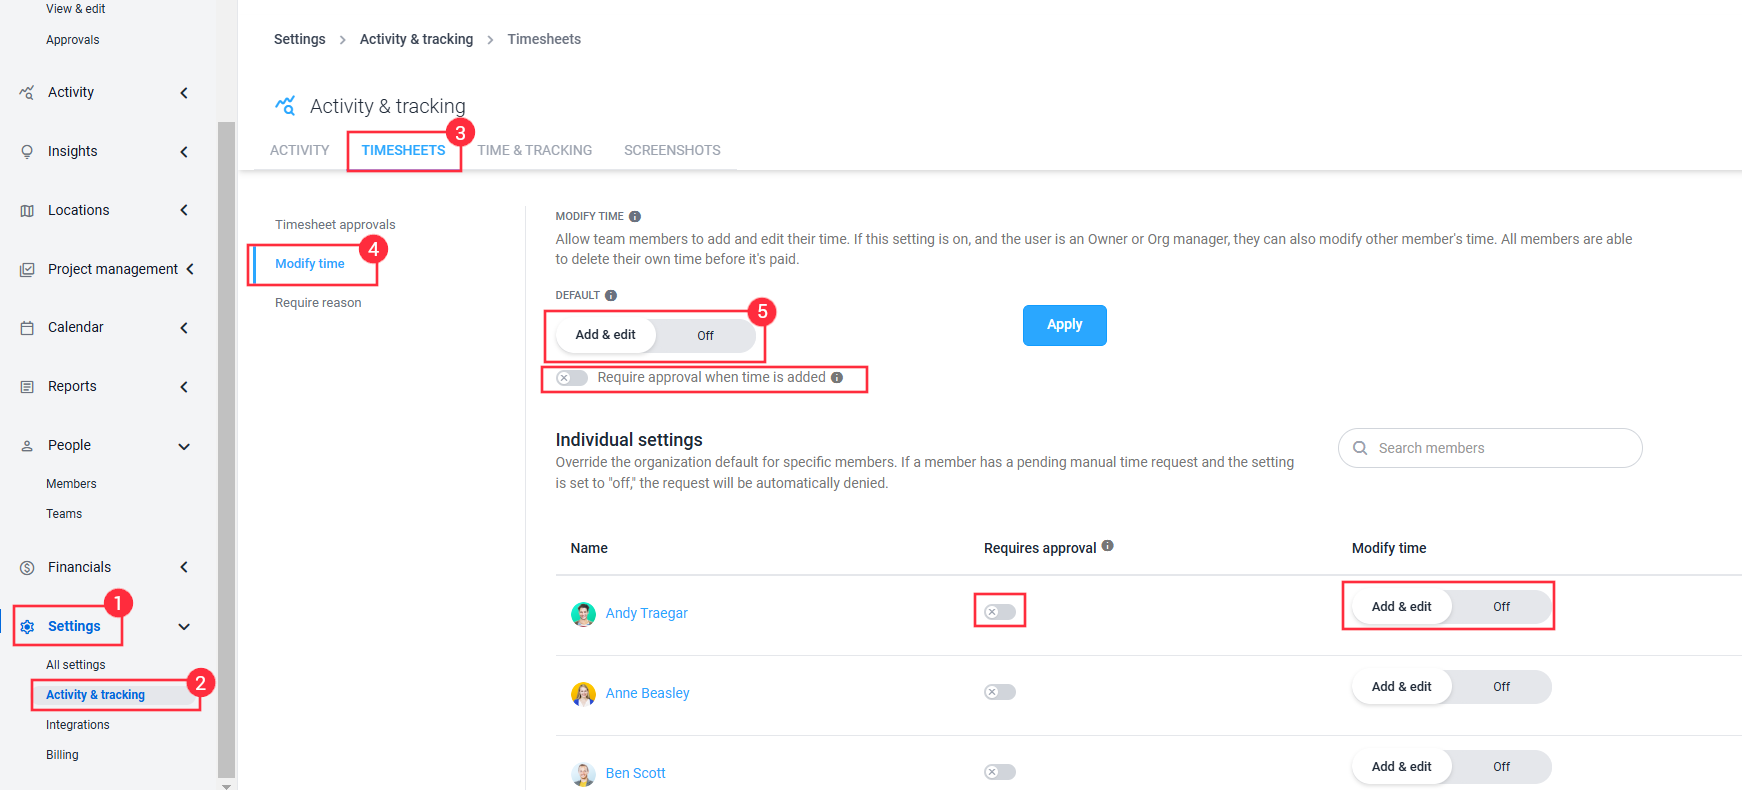Image resolution: width=1742 pixels, height=790 pixels.
Task: Click Andy Traegar's avatar picture
Action: [583, 613]
